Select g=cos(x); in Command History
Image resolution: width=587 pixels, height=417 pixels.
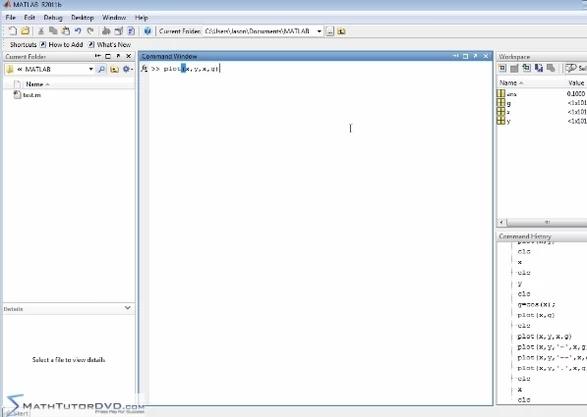tap(536, 305)
